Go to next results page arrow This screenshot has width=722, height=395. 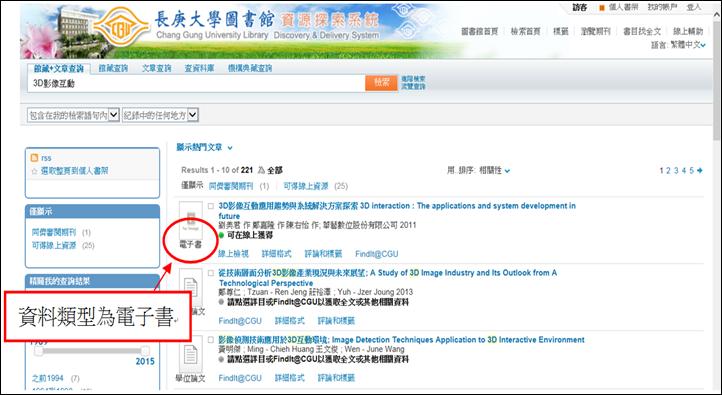tap(700, 170)
